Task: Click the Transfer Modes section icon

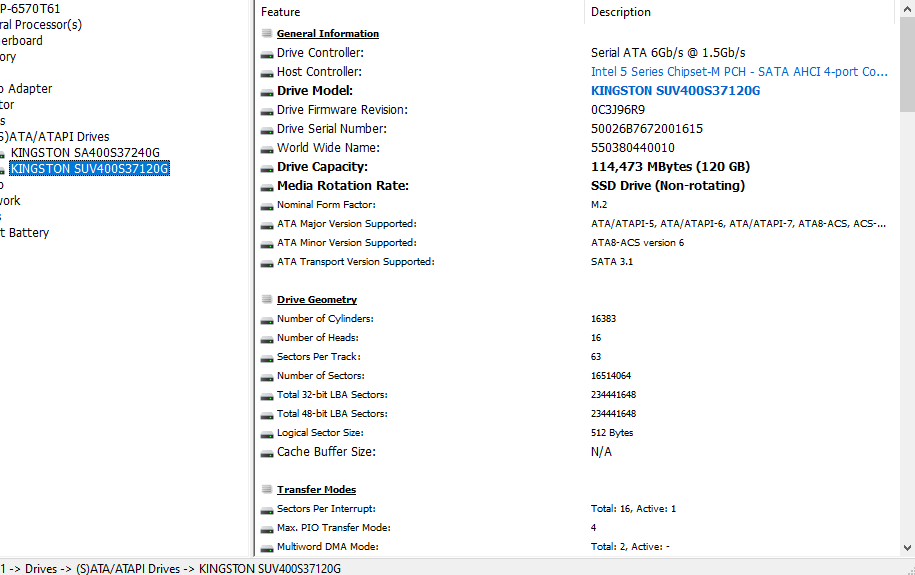Action: point(267,489)
